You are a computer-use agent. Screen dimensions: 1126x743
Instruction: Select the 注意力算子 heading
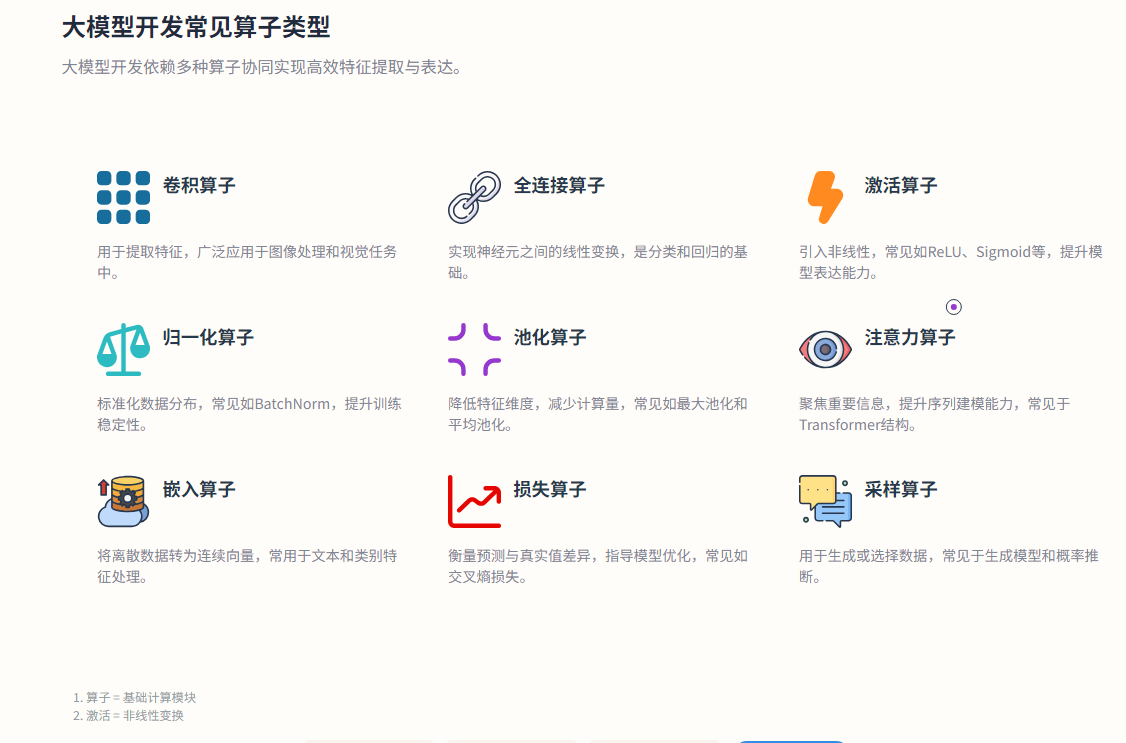tap(910, 337)
